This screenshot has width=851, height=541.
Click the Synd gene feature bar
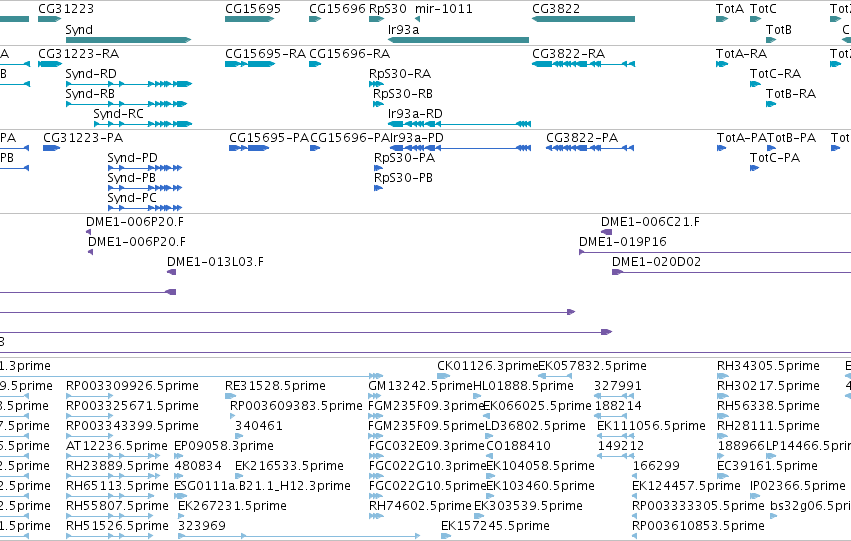click(x=128, y=40)
